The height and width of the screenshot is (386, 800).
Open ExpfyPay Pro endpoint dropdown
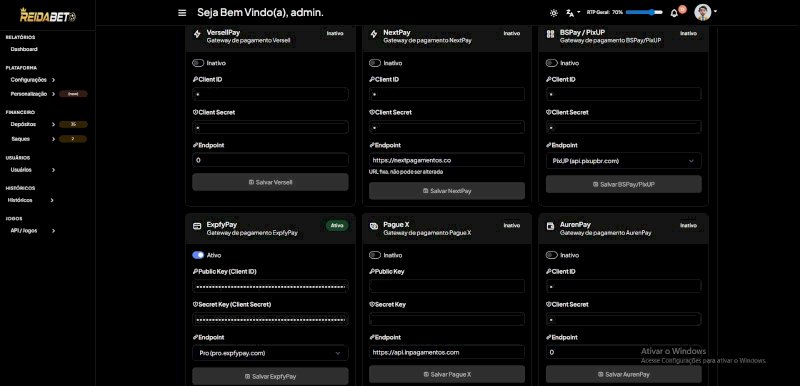[270, 353]
